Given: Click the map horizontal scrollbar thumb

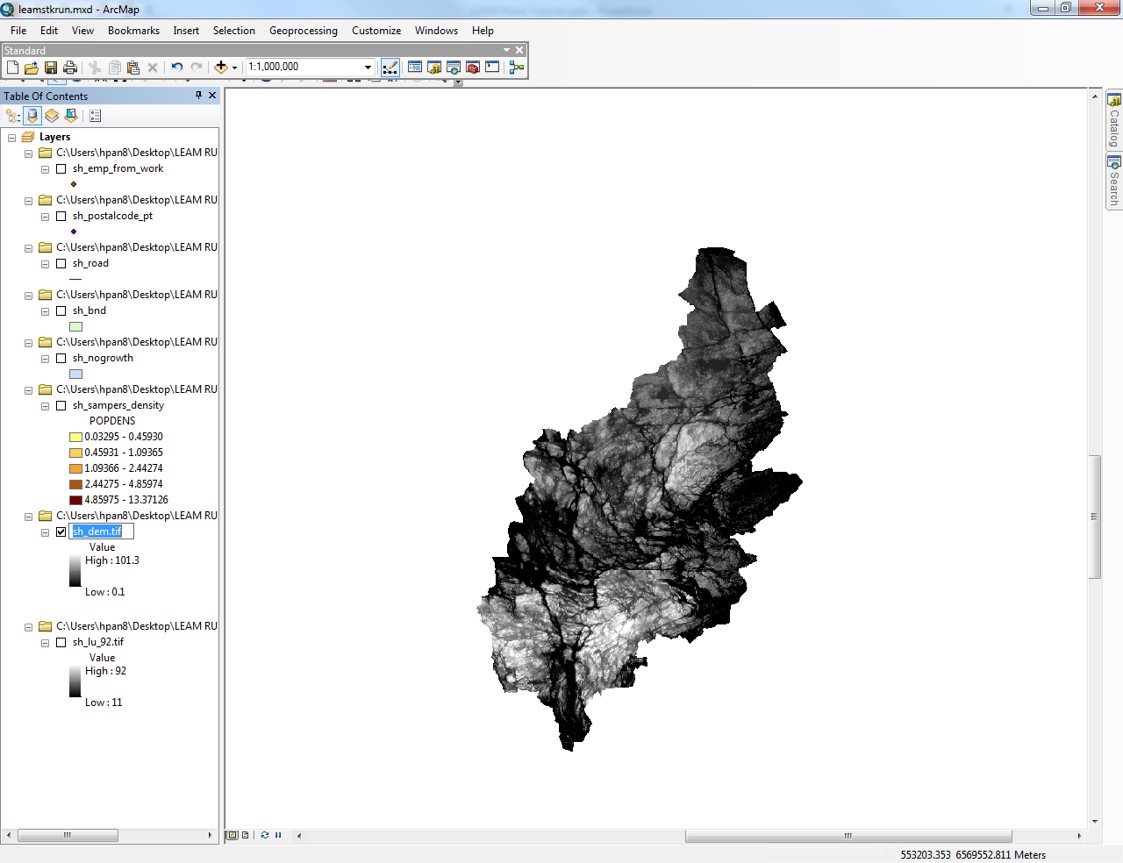Looking at the screenshot, I should [848, 836].
